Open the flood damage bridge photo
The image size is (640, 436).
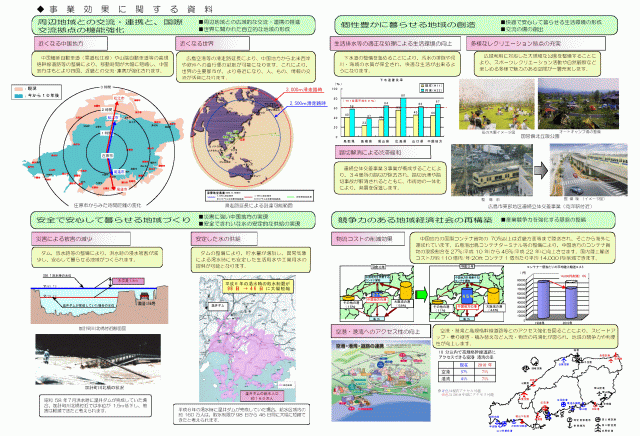[x=98, y=359]
